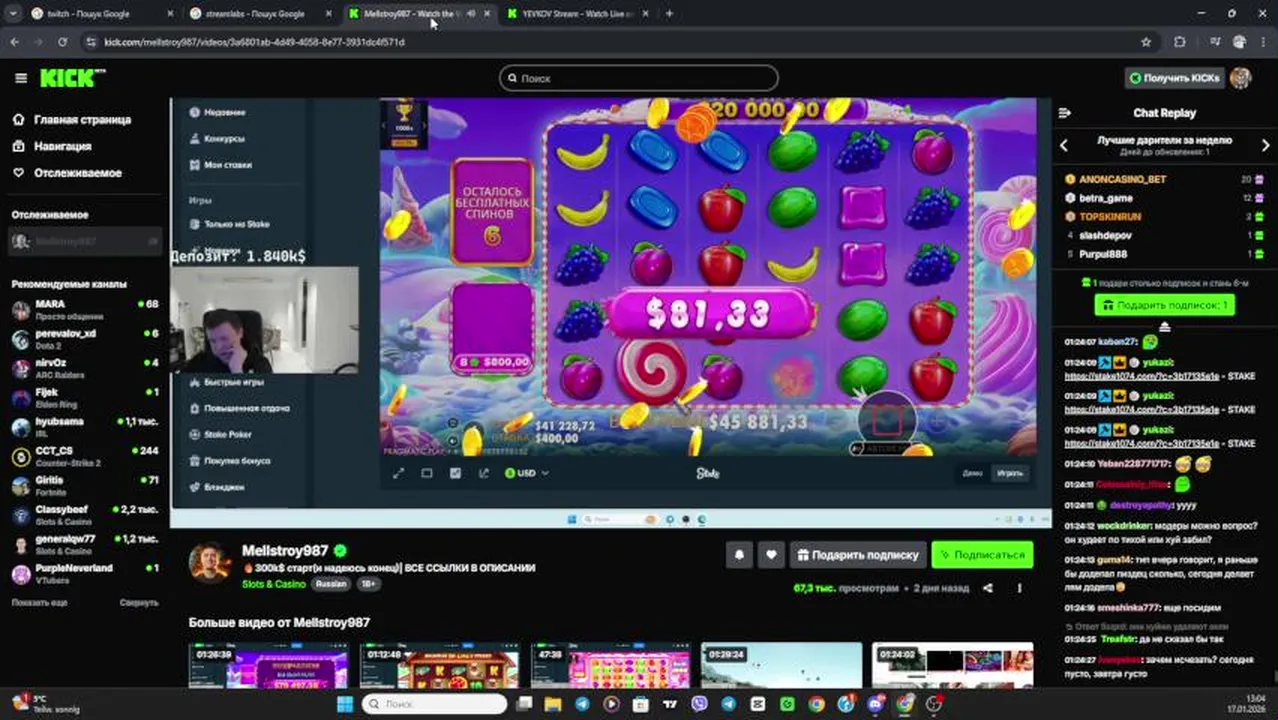
Task: Open the 01:26:39 video thumbnail
Action: [269, 665]
